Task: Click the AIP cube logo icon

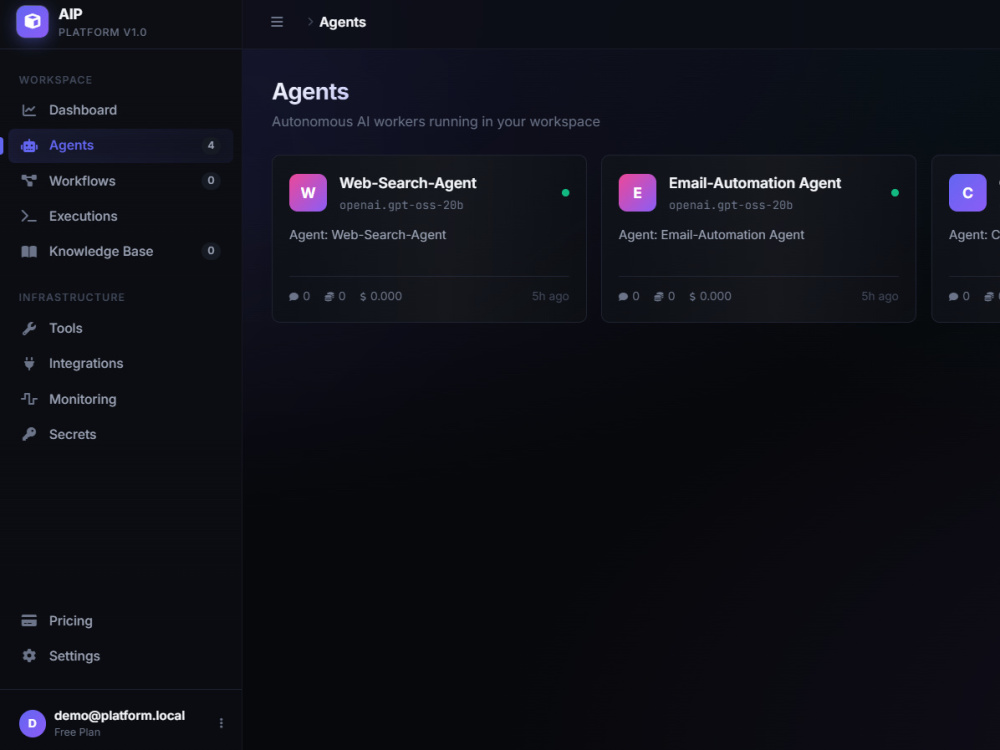Action: click(32, 22)
